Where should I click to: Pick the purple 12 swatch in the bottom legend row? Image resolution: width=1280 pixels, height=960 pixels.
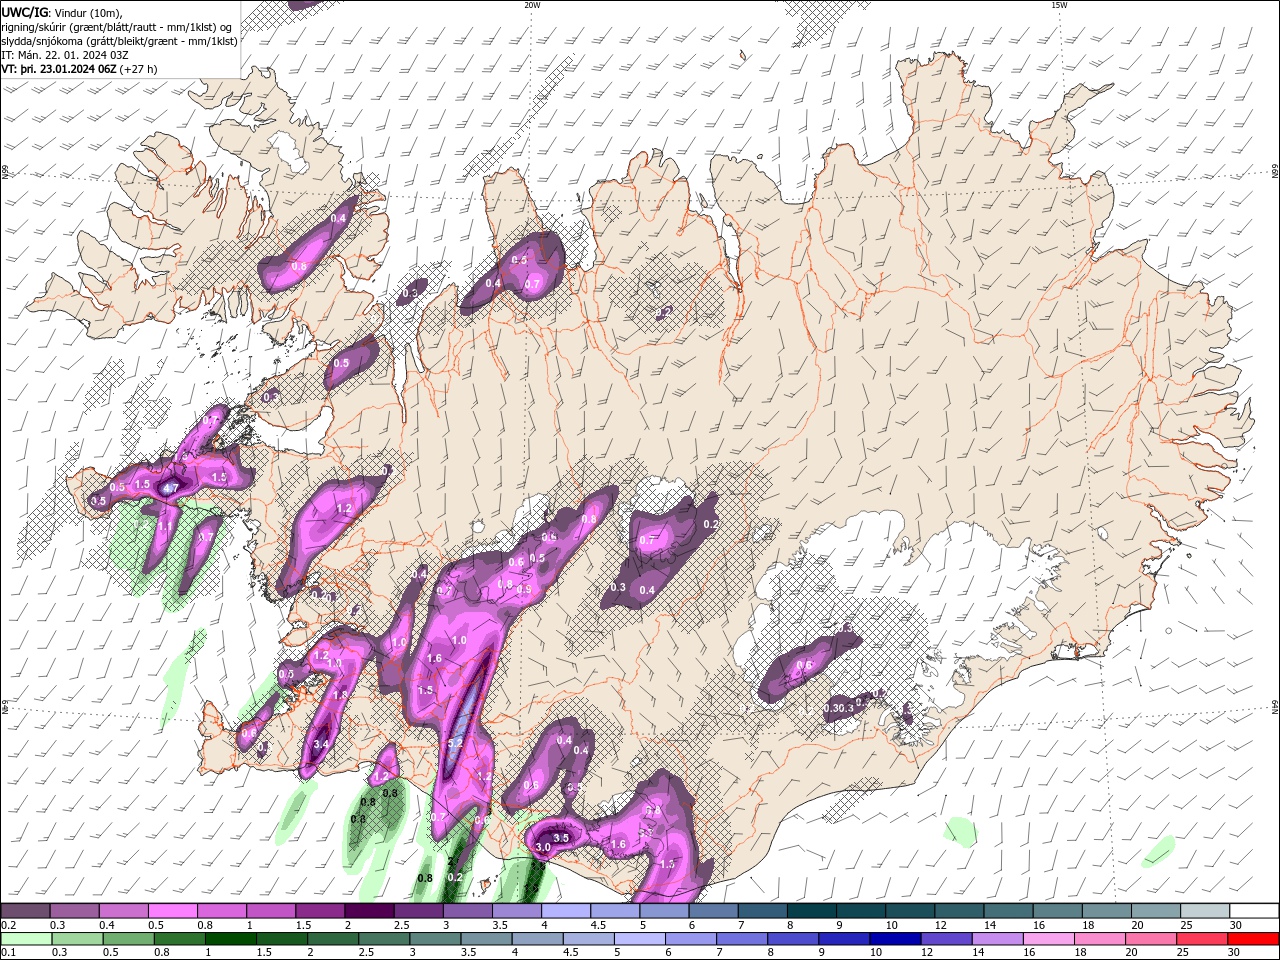[946, 939]
